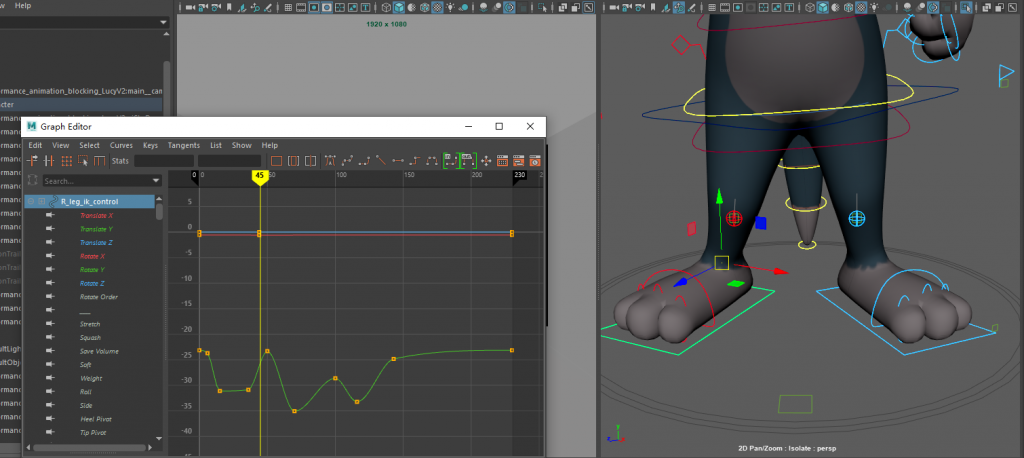Select the Move Nearest Picked Key tool
Screen dimensions: 1024x458
tap(32, 161)
